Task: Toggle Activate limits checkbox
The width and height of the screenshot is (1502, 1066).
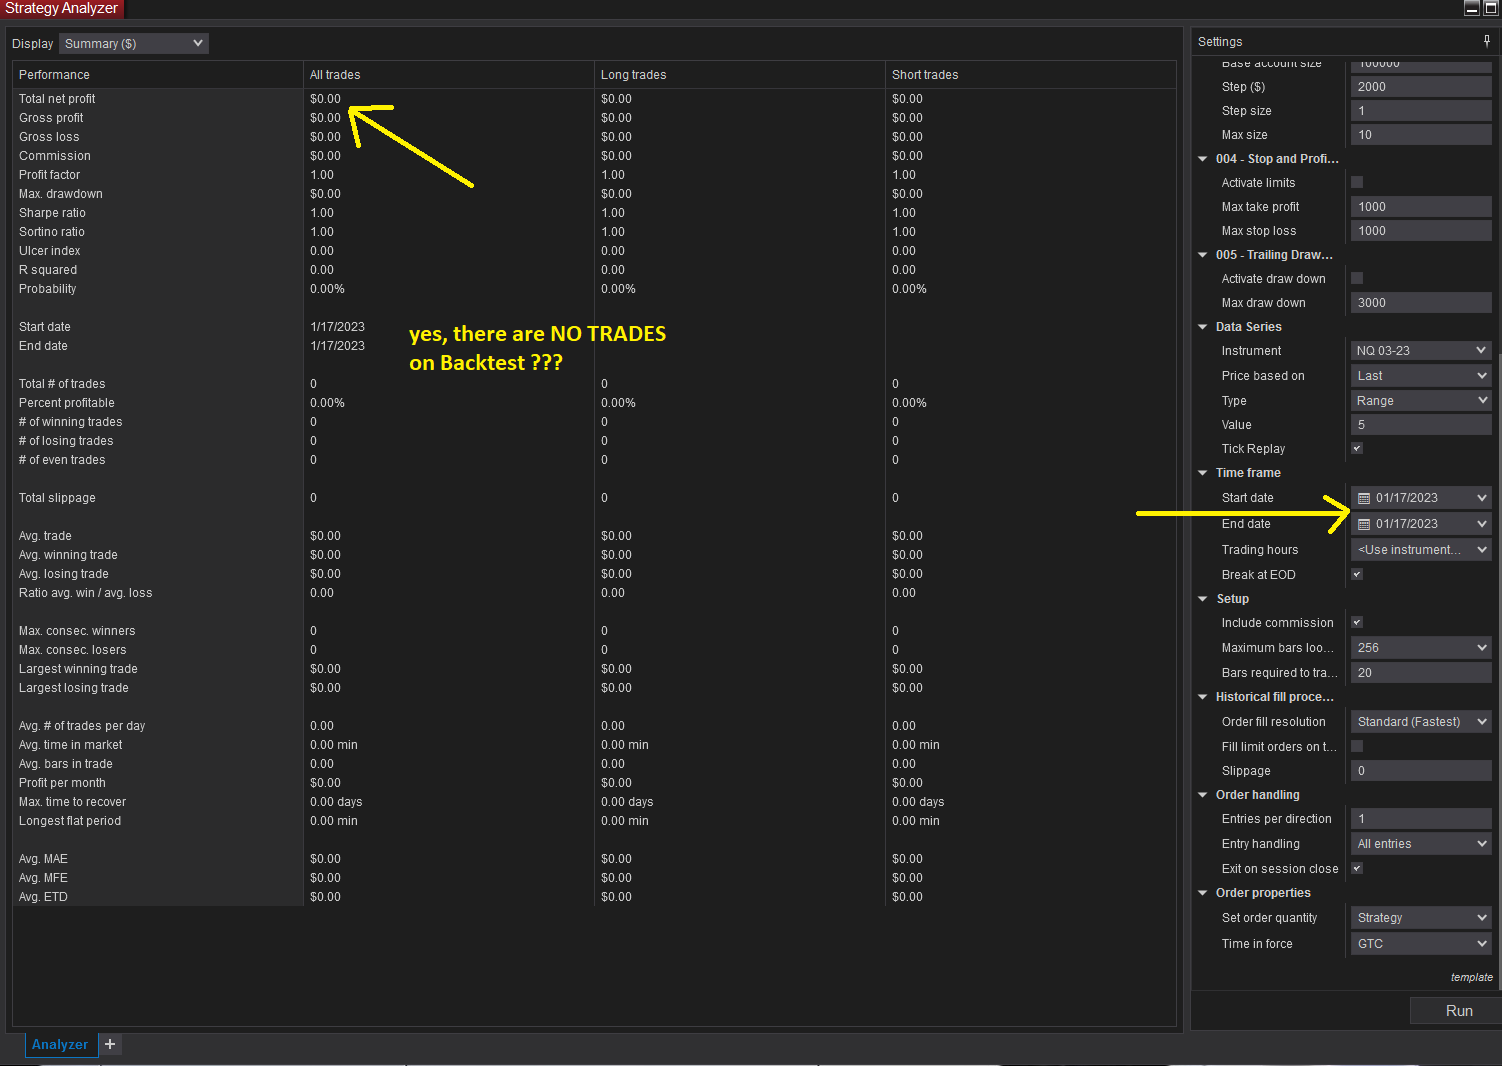Action: pyautogui.click(x=1357, y=182)
